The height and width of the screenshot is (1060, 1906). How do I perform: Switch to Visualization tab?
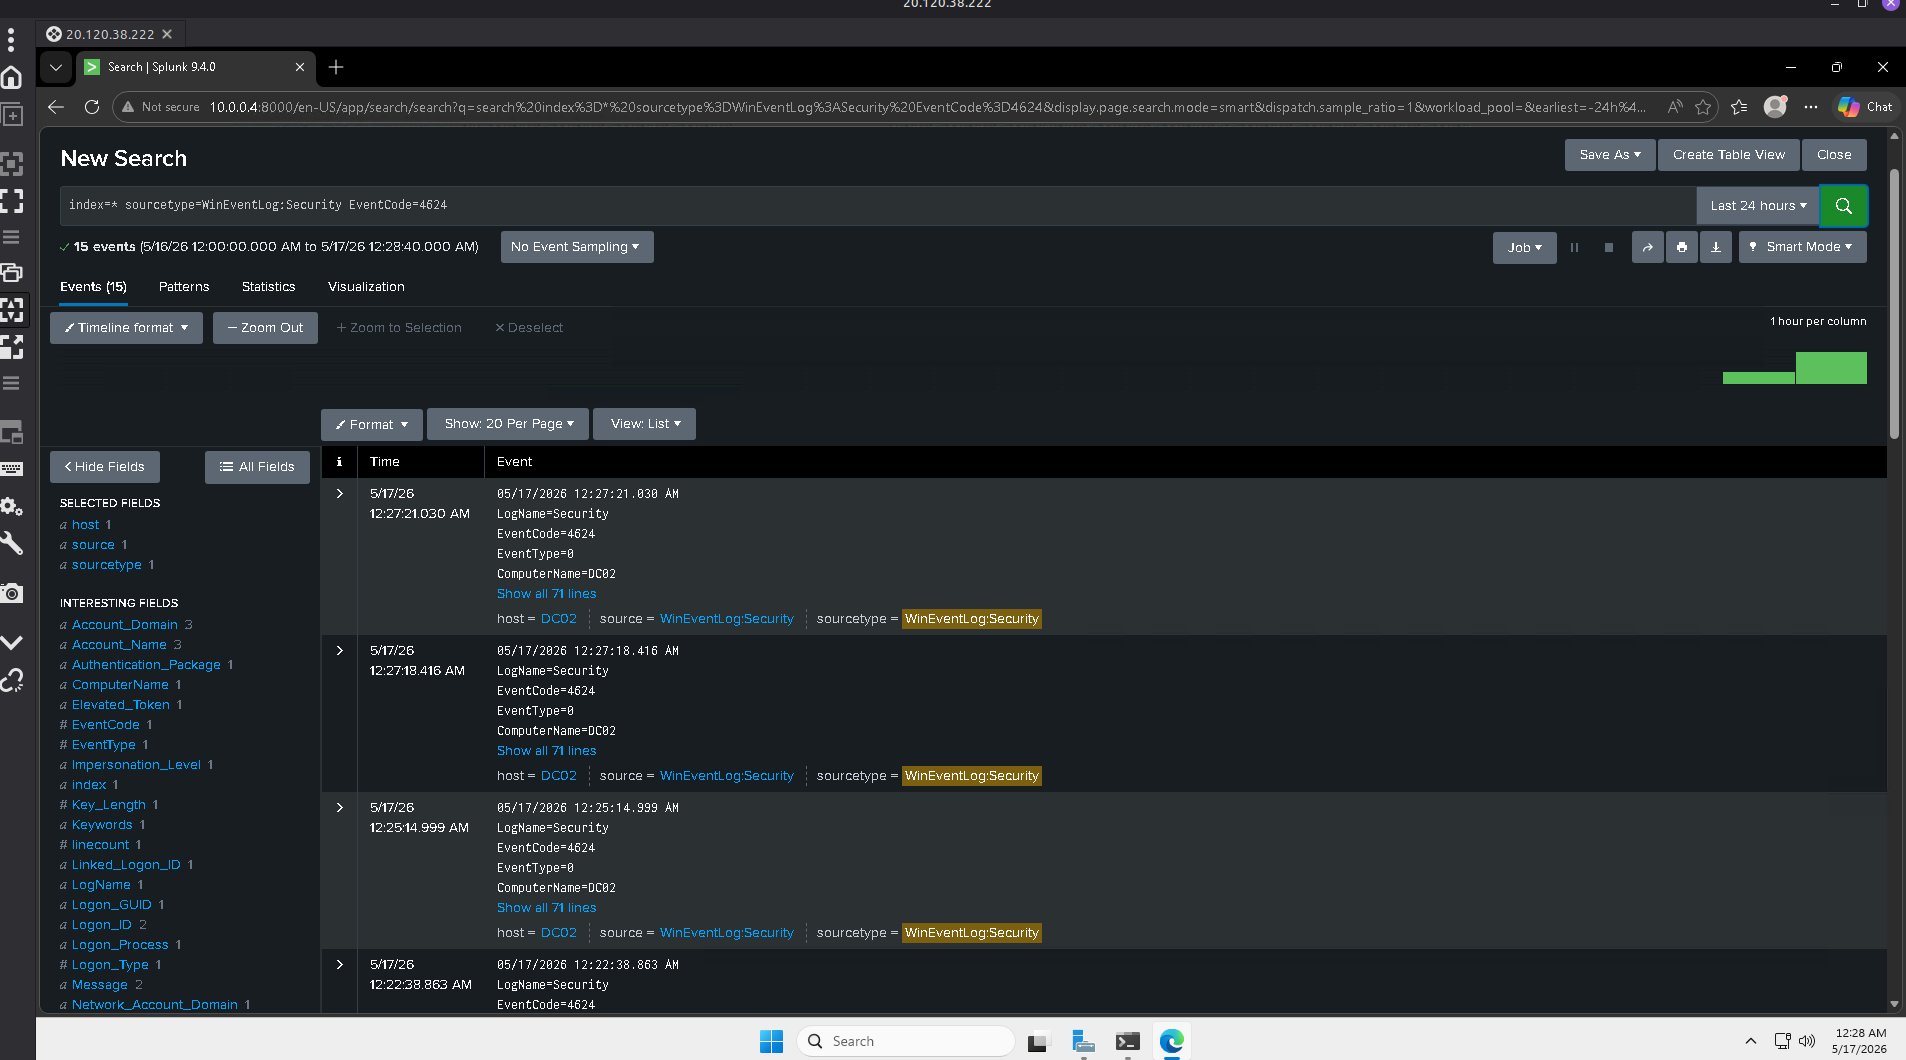point(366,287)
